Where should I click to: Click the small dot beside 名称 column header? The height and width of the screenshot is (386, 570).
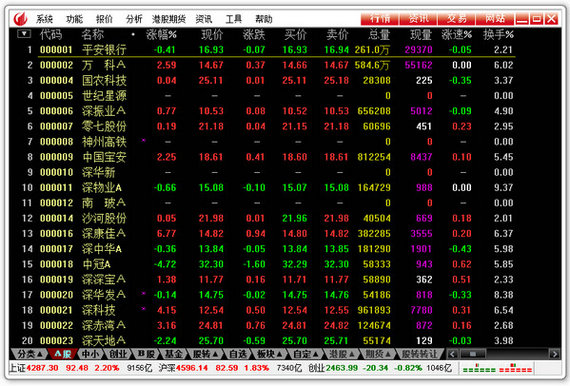[x=133, y=35]
